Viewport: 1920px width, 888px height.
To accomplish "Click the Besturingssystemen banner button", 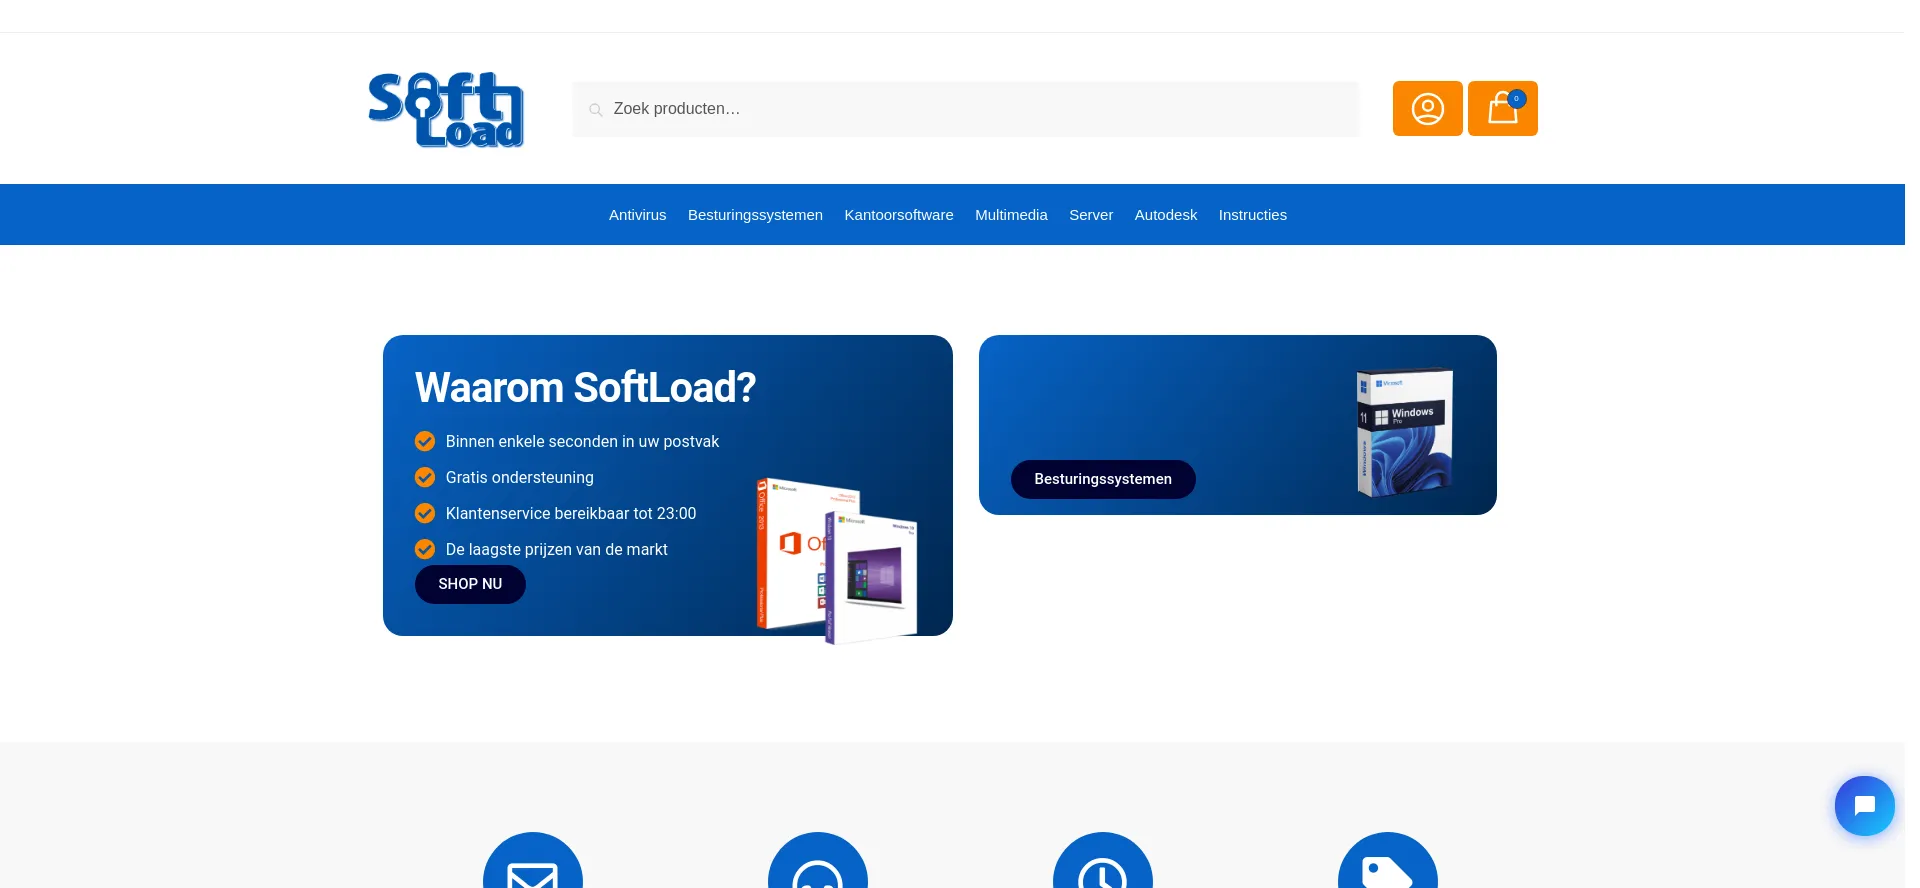I will coord(1103,479).
